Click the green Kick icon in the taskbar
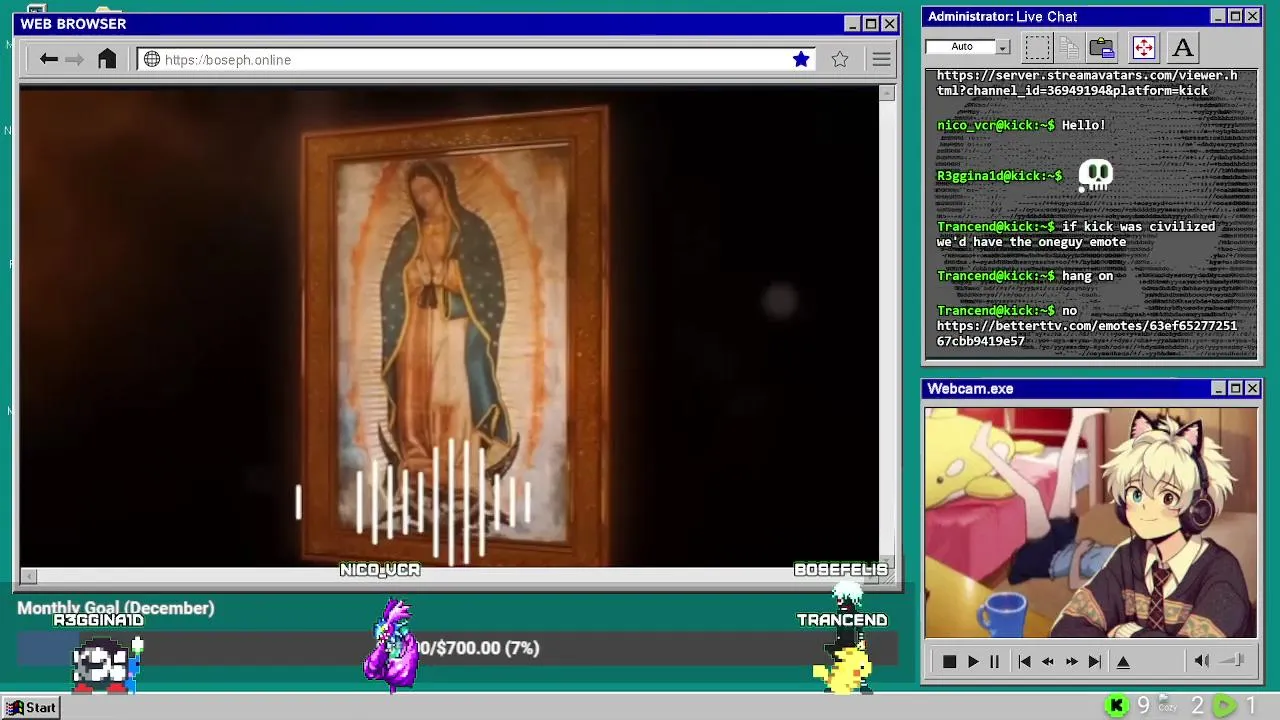The width and height of the screenshot is (1280, 720). pyautogui.click(x=1117, y=706)
